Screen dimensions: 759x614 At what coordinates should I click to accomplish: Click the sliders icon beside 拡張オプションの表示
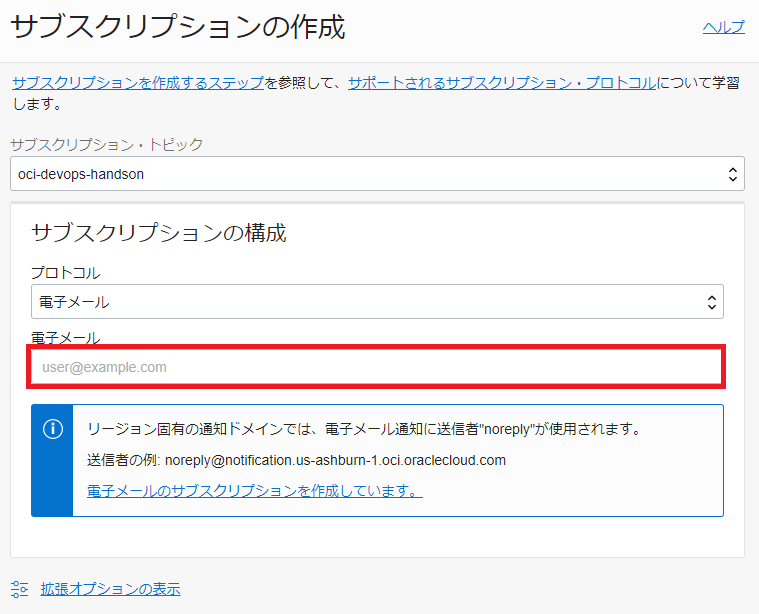pos(20,589)
